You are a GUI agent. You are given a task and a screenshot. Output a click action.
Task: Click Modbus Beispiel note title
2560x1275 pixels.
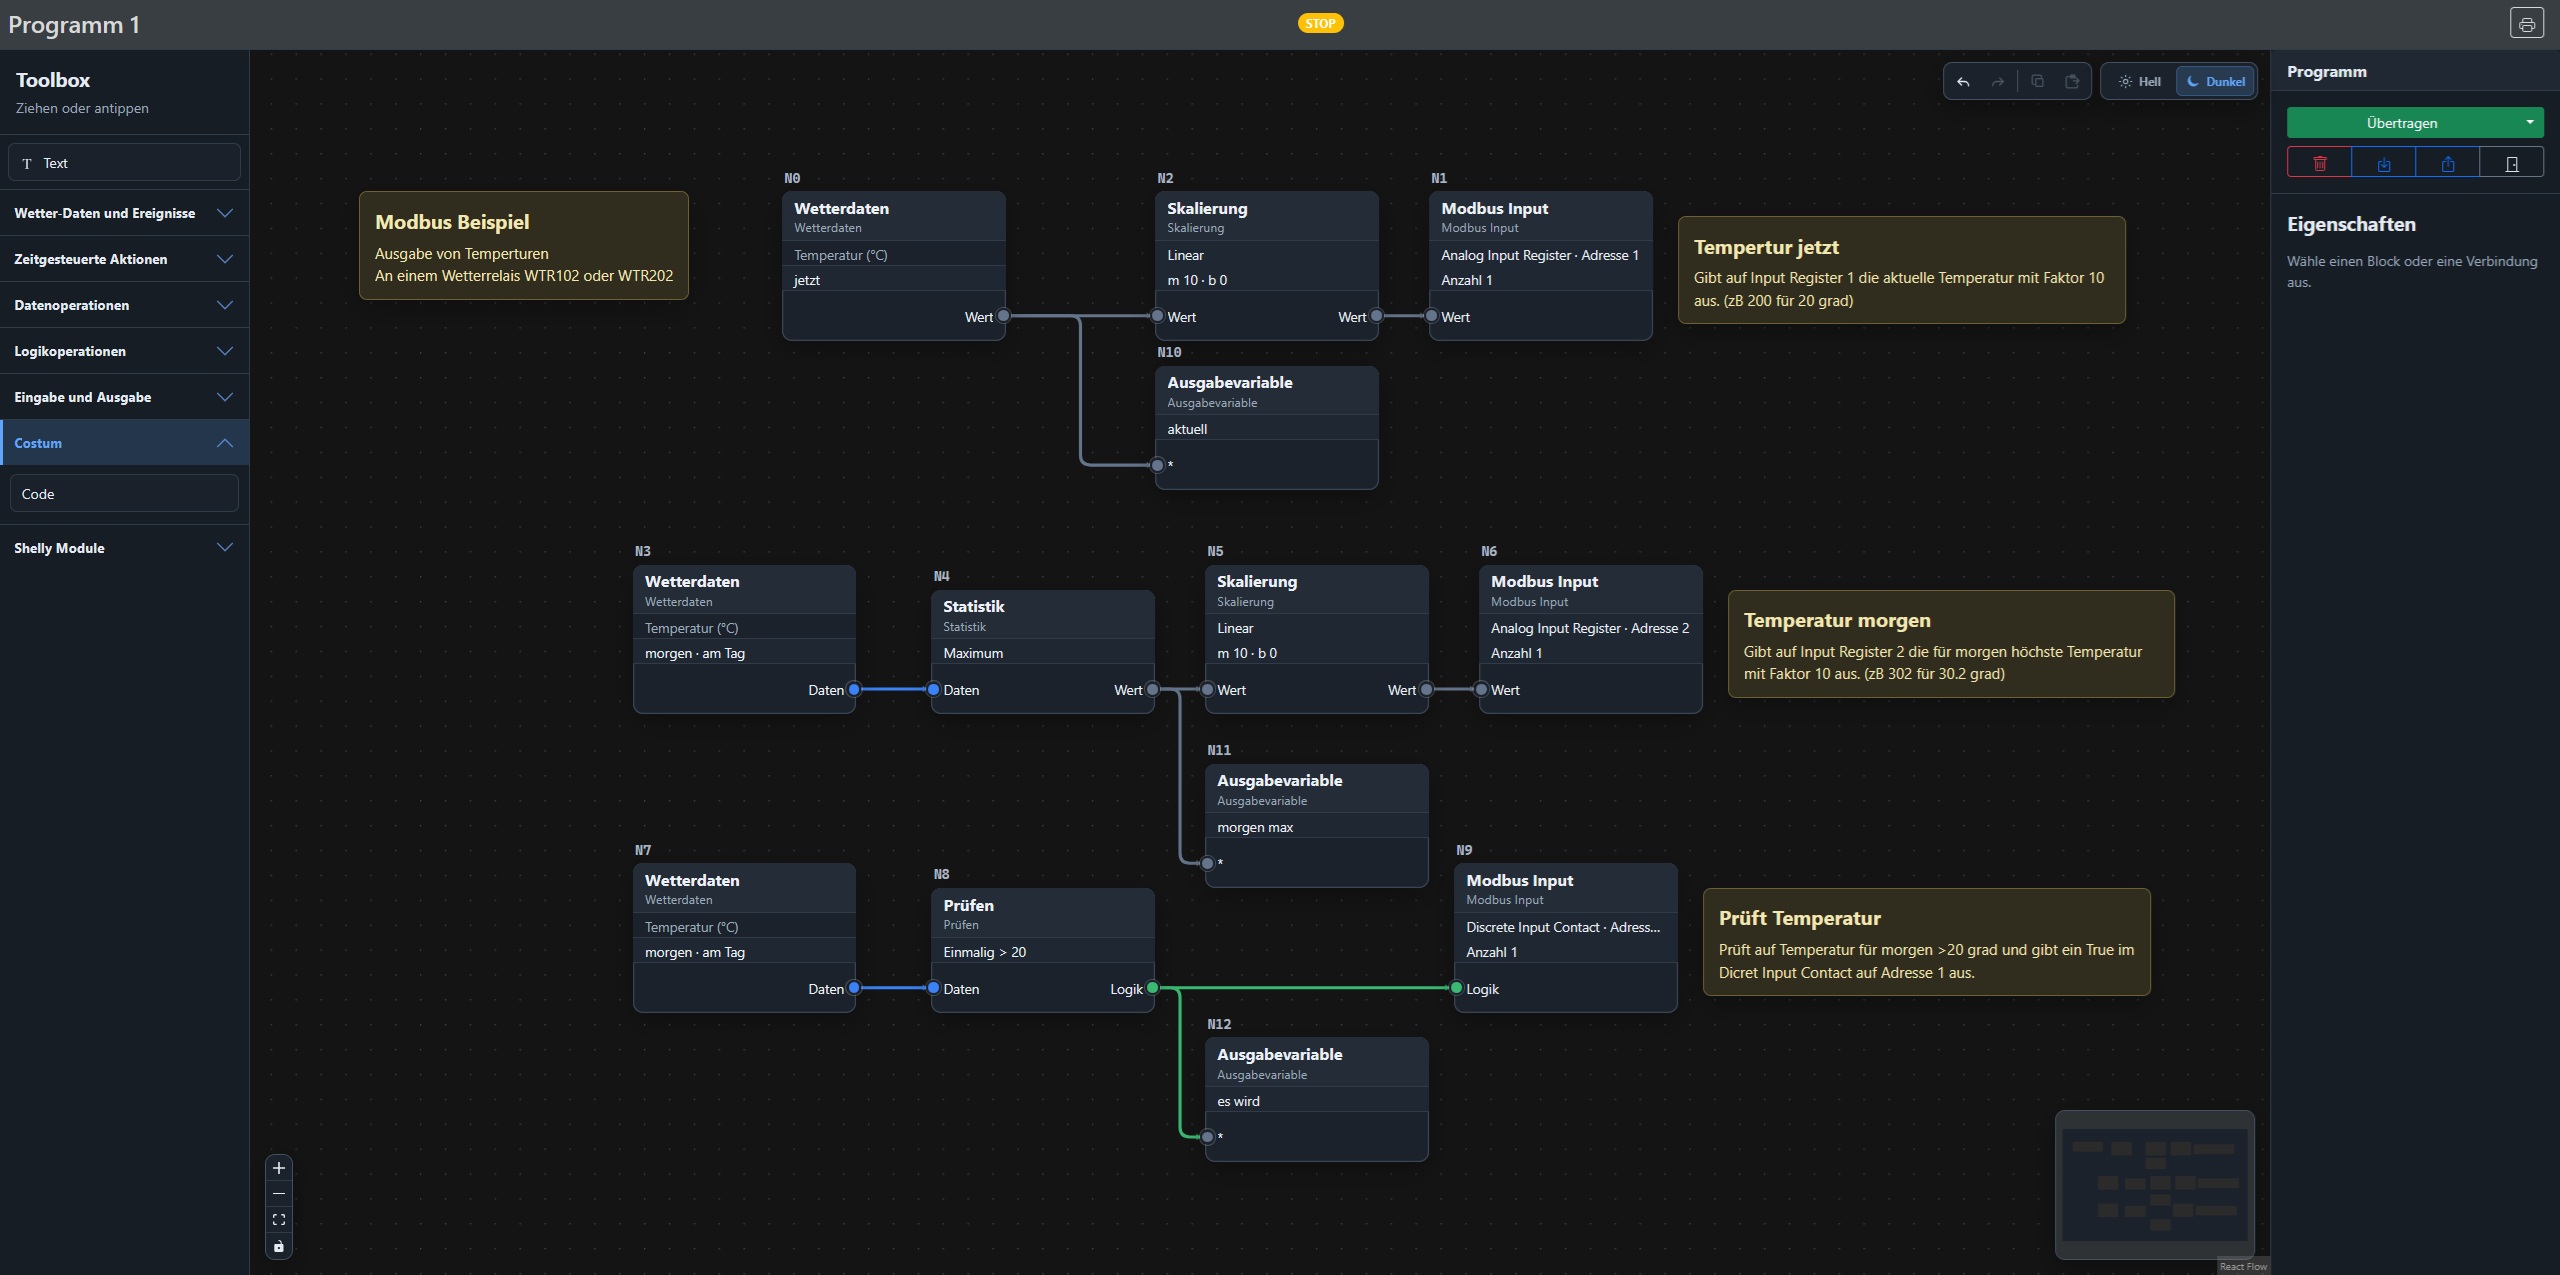pos(452,222)
